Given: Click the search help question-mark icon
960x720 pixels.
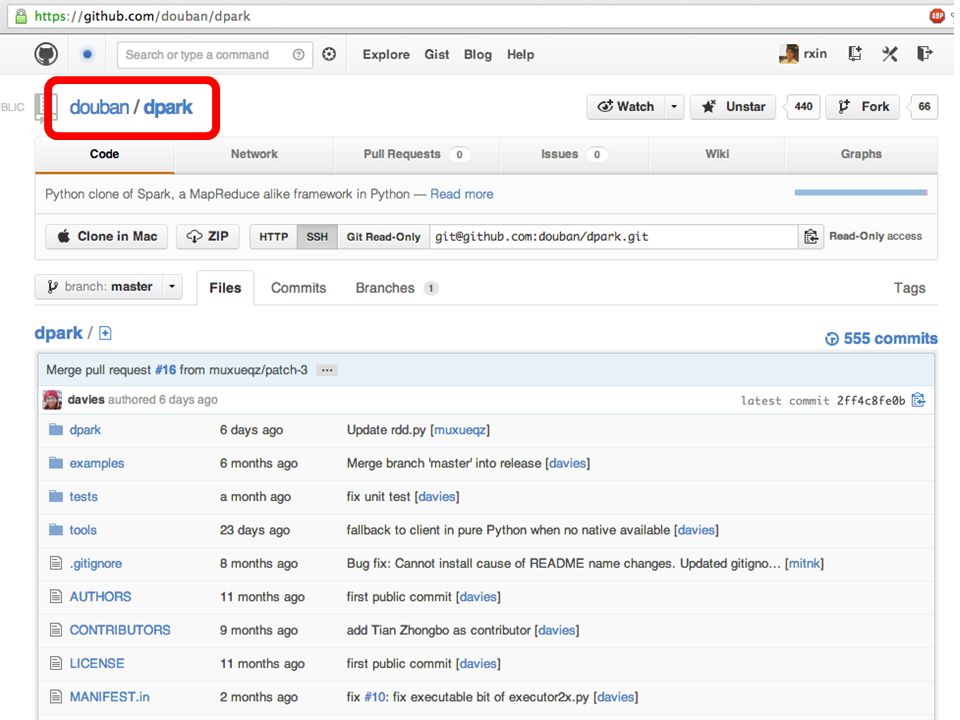Looking at the screenshot, I should point(298,54).
